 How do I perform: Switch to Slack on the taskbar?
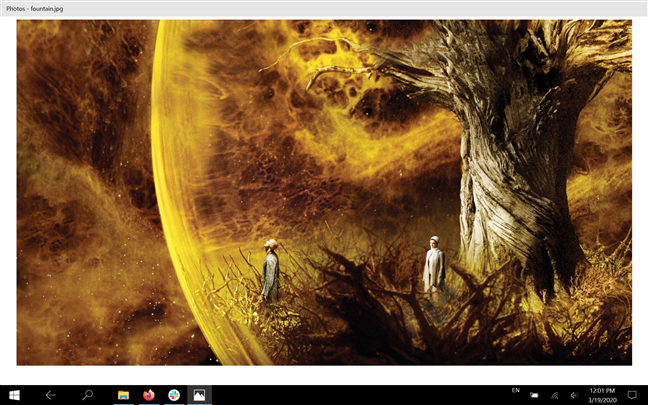tap(174, 395)
